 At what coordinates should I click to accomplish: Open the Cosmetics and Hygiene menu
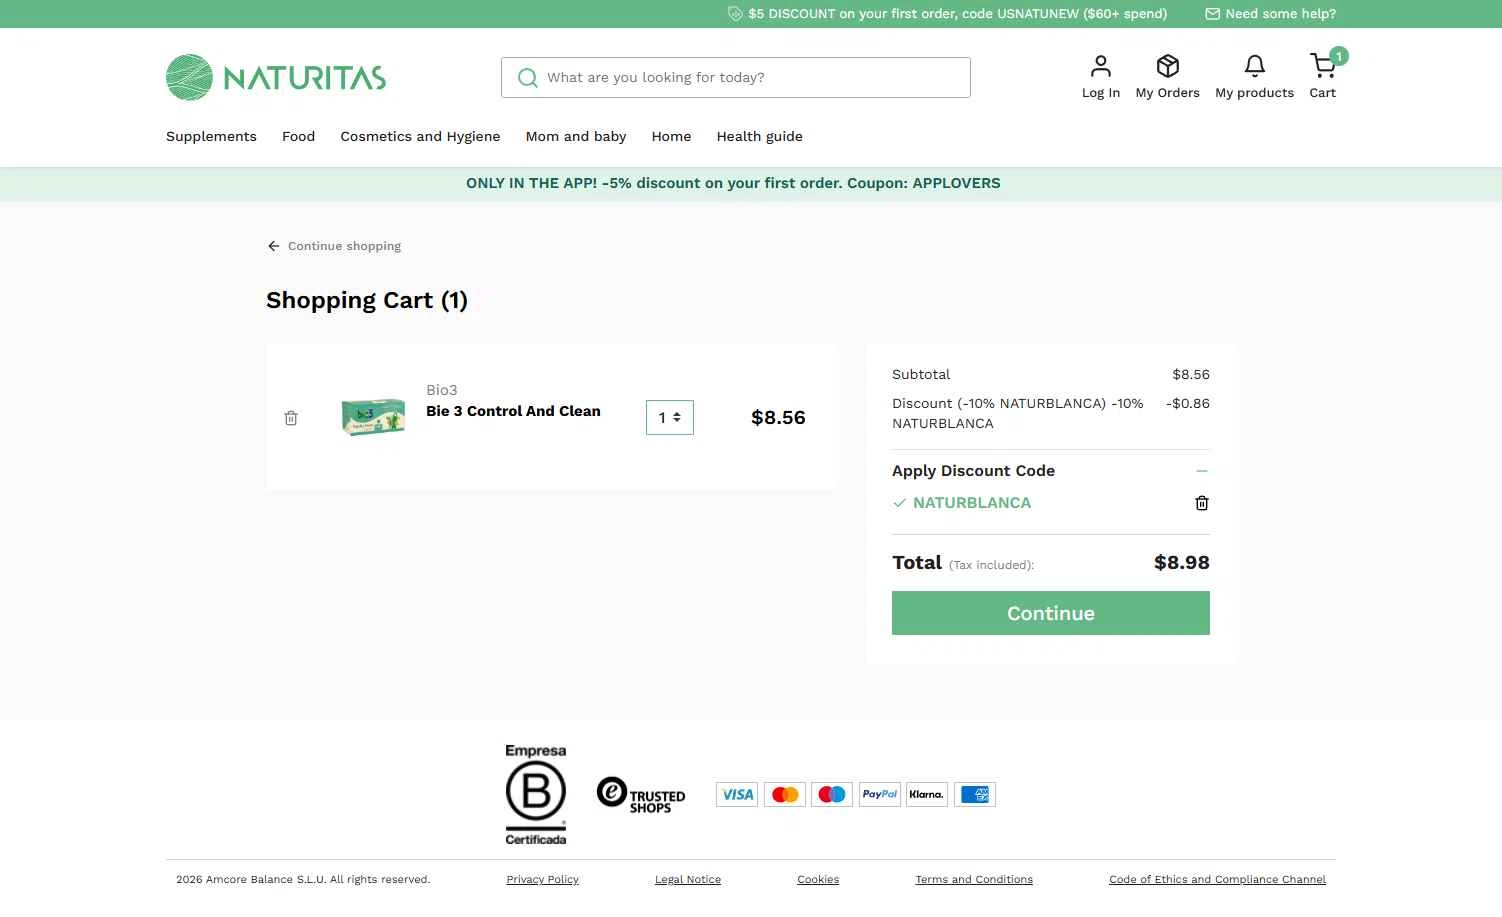pyautogui.click(x=420, y=136)
